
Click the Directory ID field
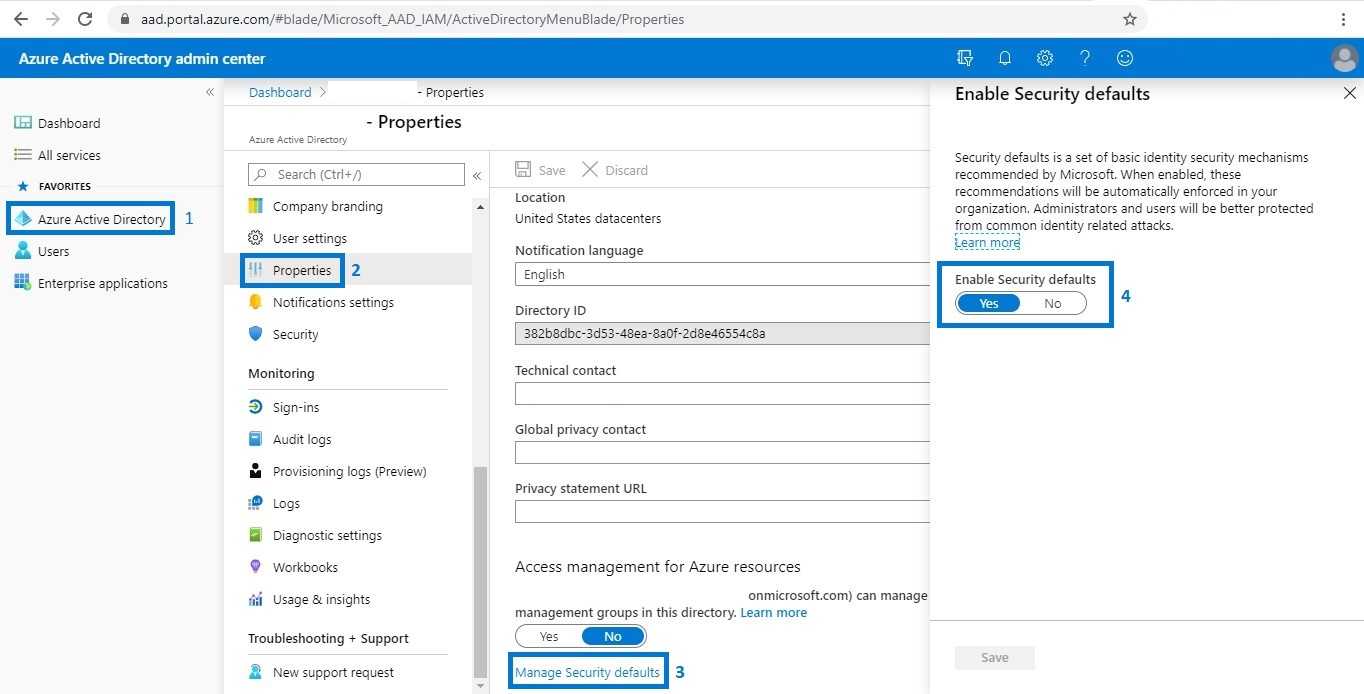(722, 333)
